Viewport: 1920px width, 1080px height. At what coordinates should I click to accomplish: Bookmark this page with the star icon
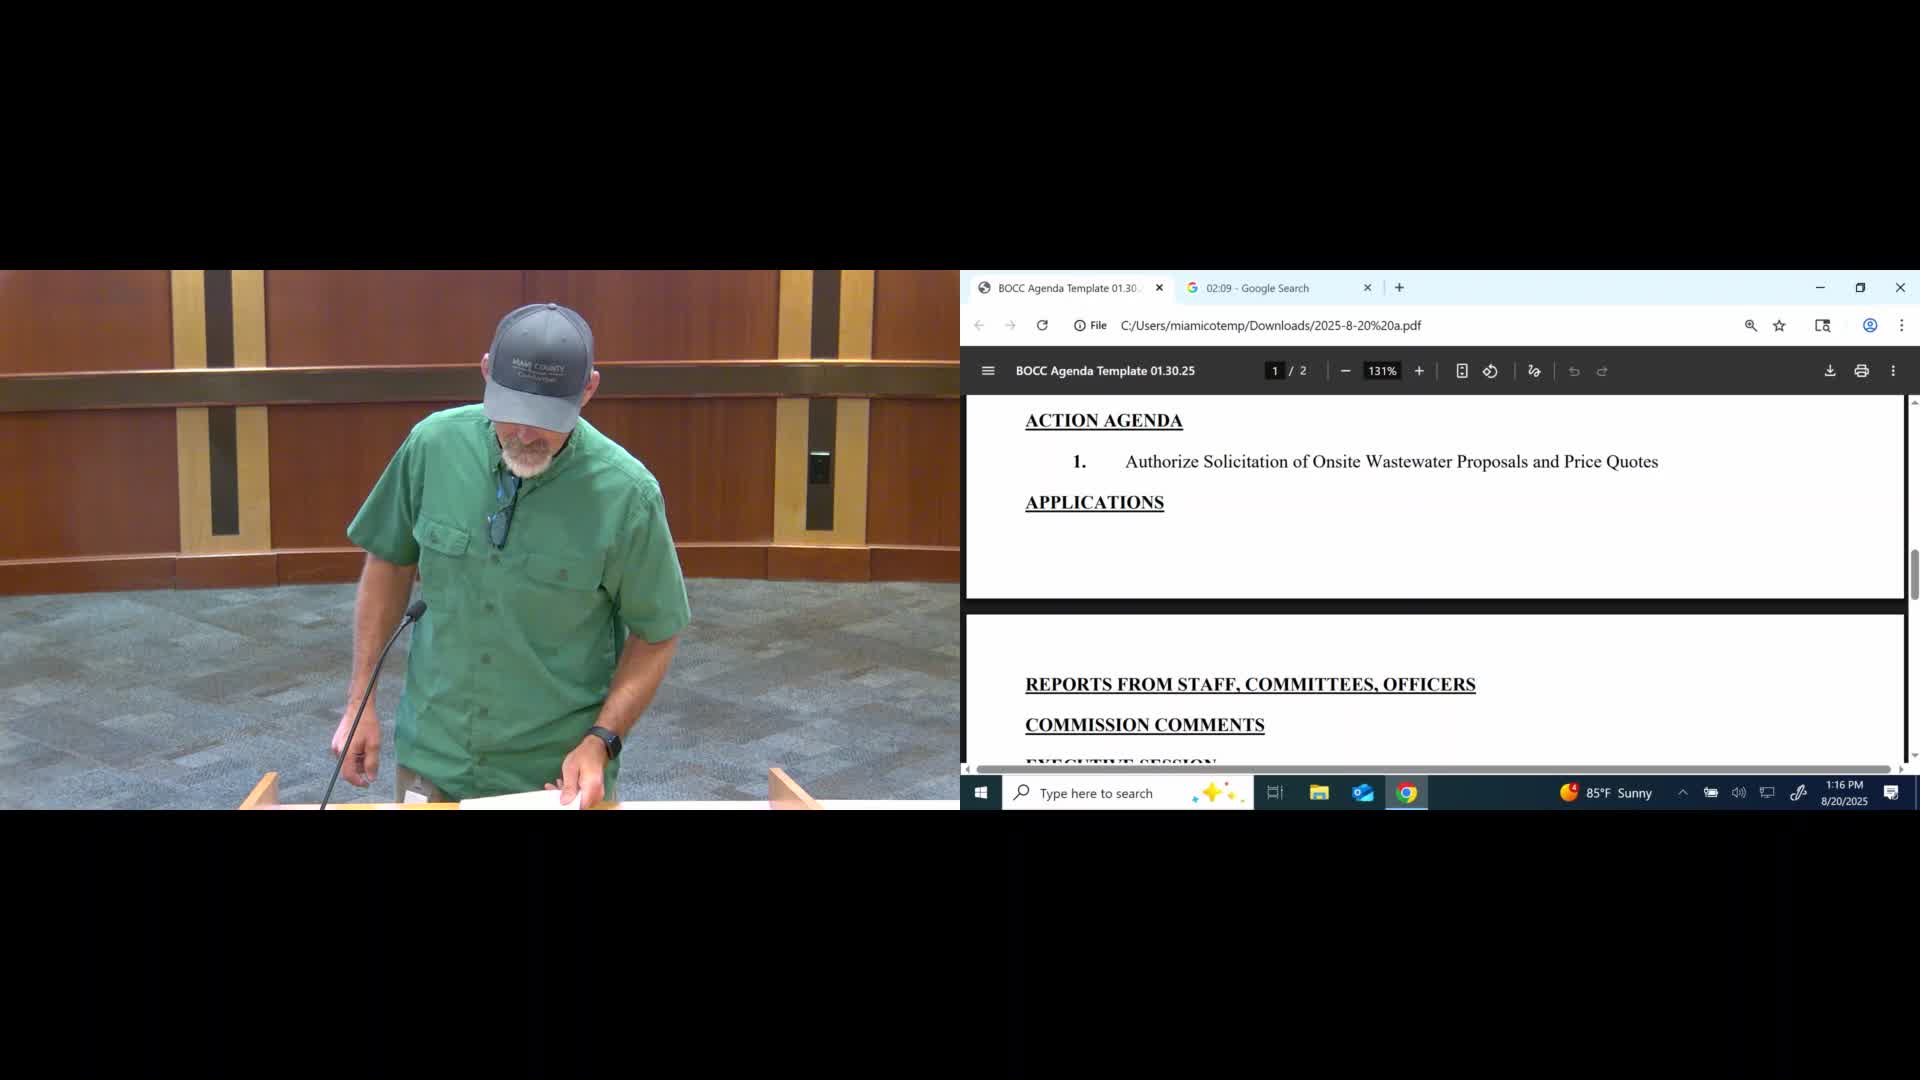click(1779, 325)
